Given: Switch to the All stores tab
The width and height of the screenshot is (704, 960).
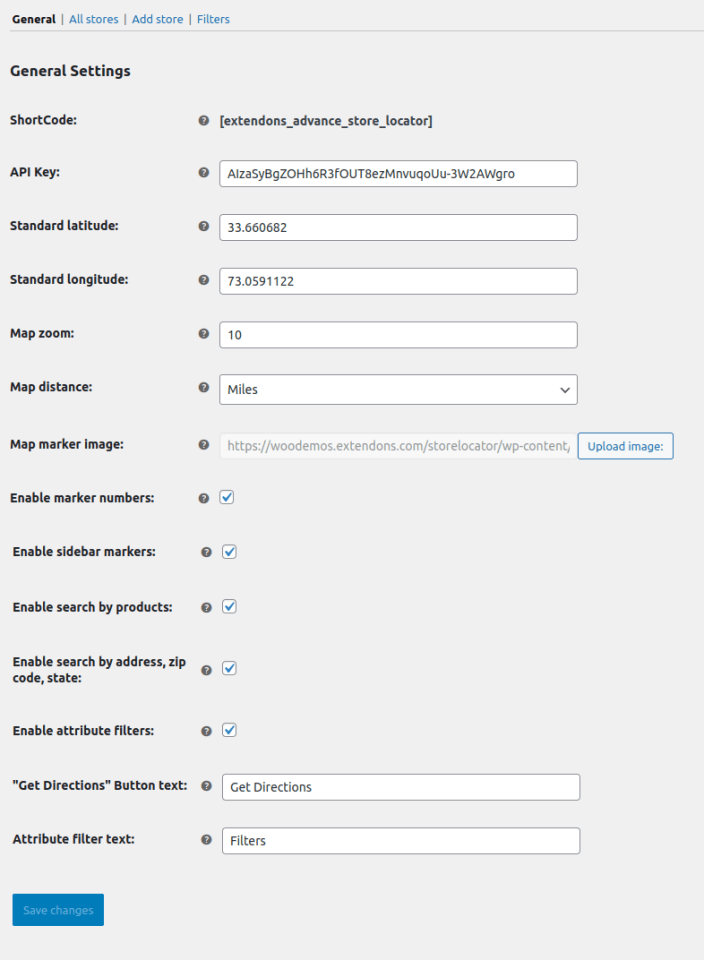Looking at the screenshot, I should pyautogui.click(x=93, y=19).
